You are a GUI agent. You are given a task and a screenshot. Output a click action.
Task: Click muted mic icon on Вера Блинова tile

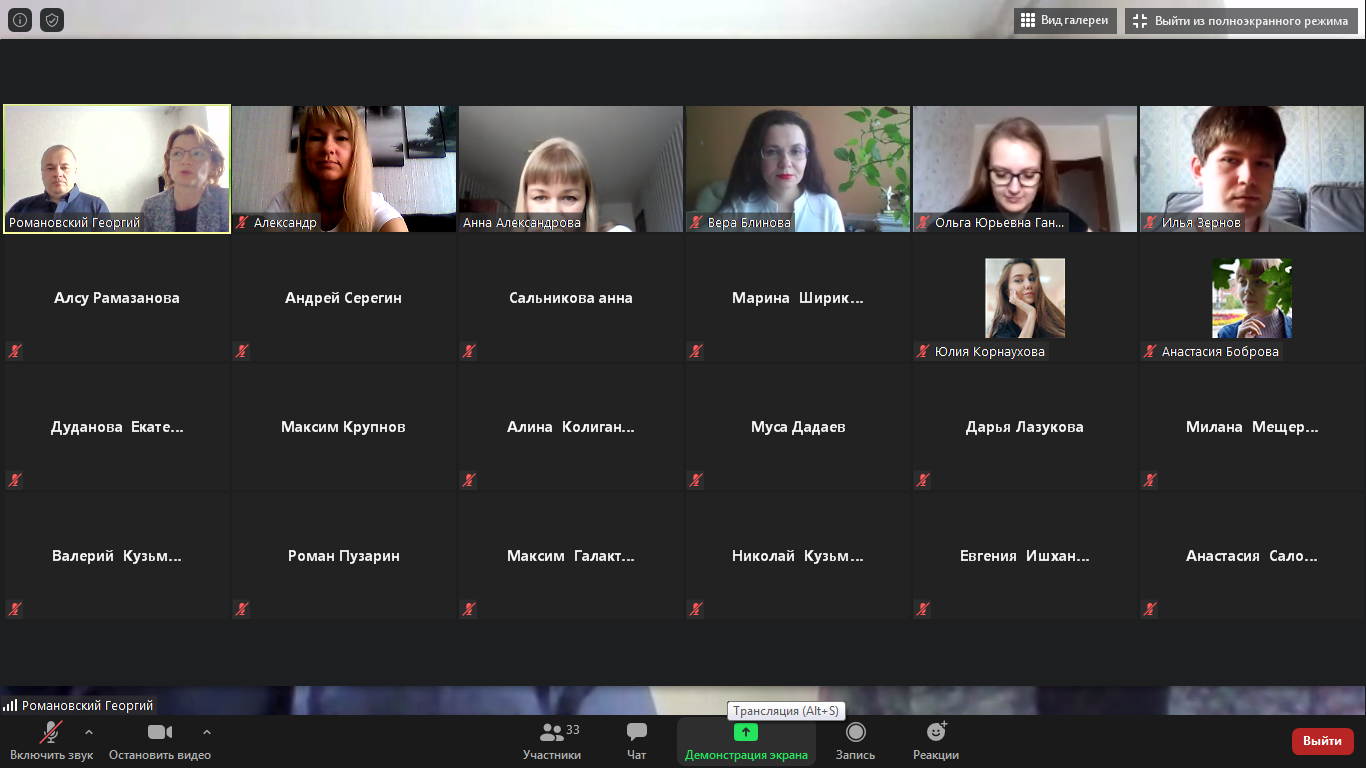click(696, 223)
